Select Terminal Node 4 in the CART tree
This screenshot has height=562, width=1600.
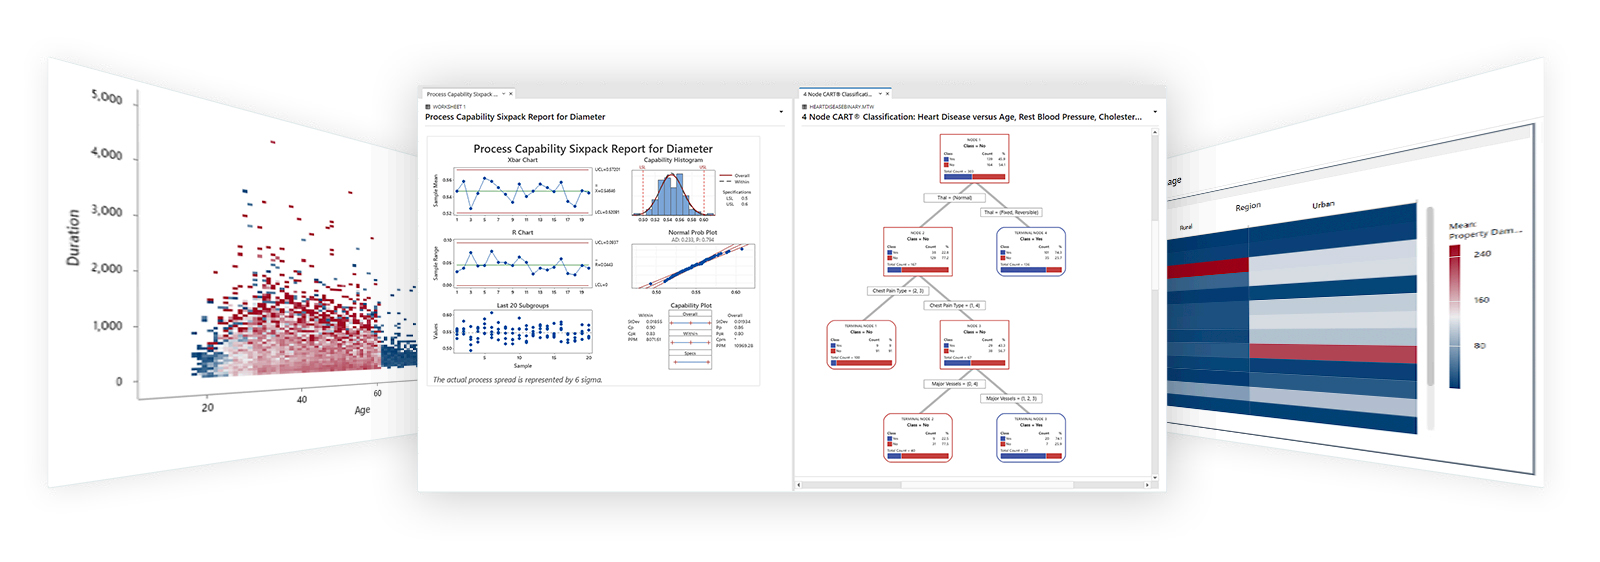tap(1031, 252)
